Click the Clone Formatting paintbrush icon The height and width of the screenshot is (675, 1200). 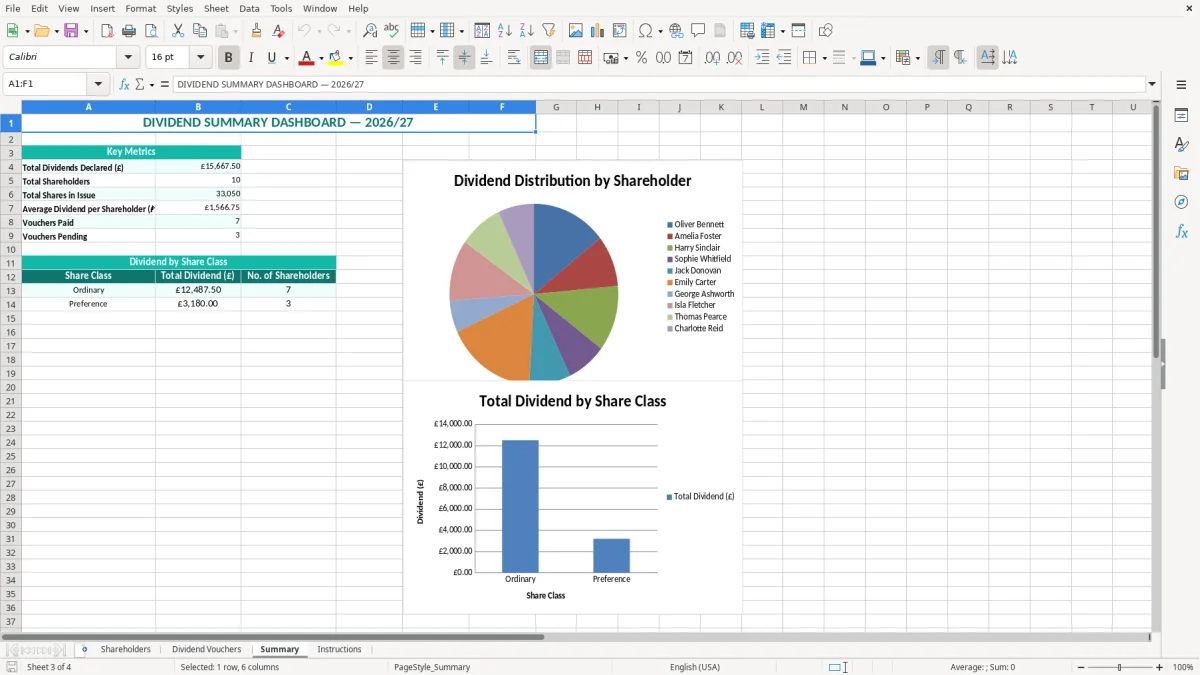point(257,31)
